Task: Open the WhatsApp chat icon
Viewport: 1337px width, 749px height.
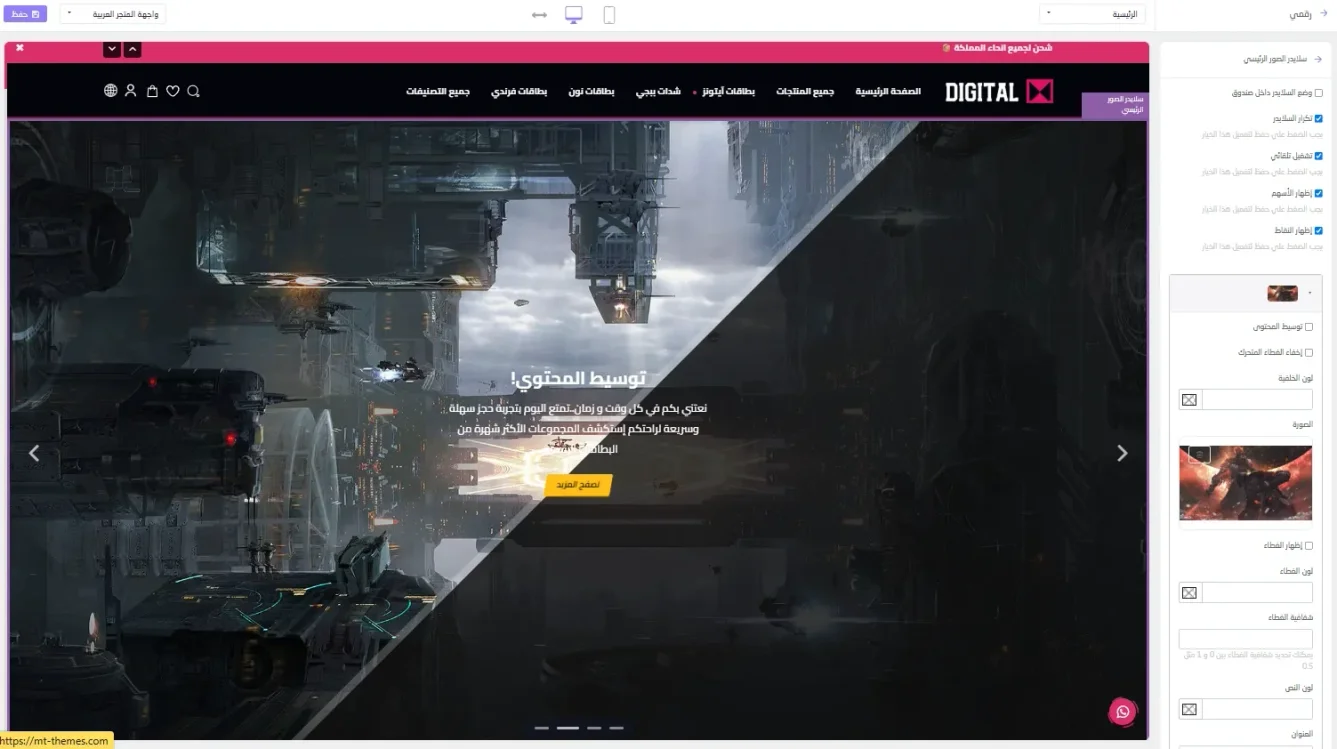Action: 1122,712
